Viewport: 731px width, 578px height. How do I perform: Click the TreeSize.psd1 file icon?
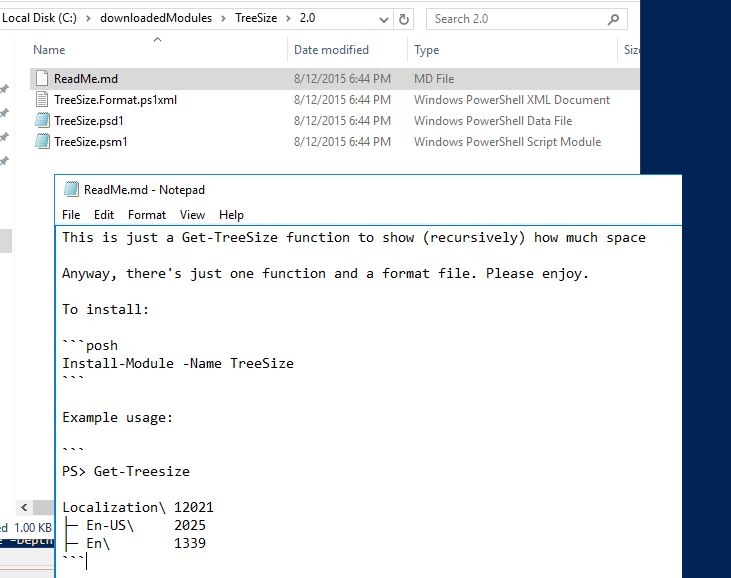pyautogui.click(x=42, y=120)
